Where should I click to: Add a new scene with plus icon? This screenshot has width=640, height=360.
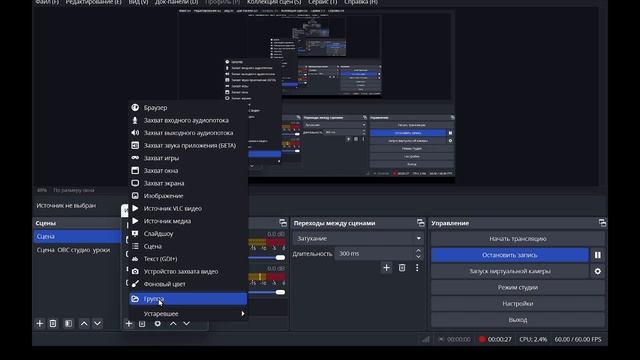40,323
